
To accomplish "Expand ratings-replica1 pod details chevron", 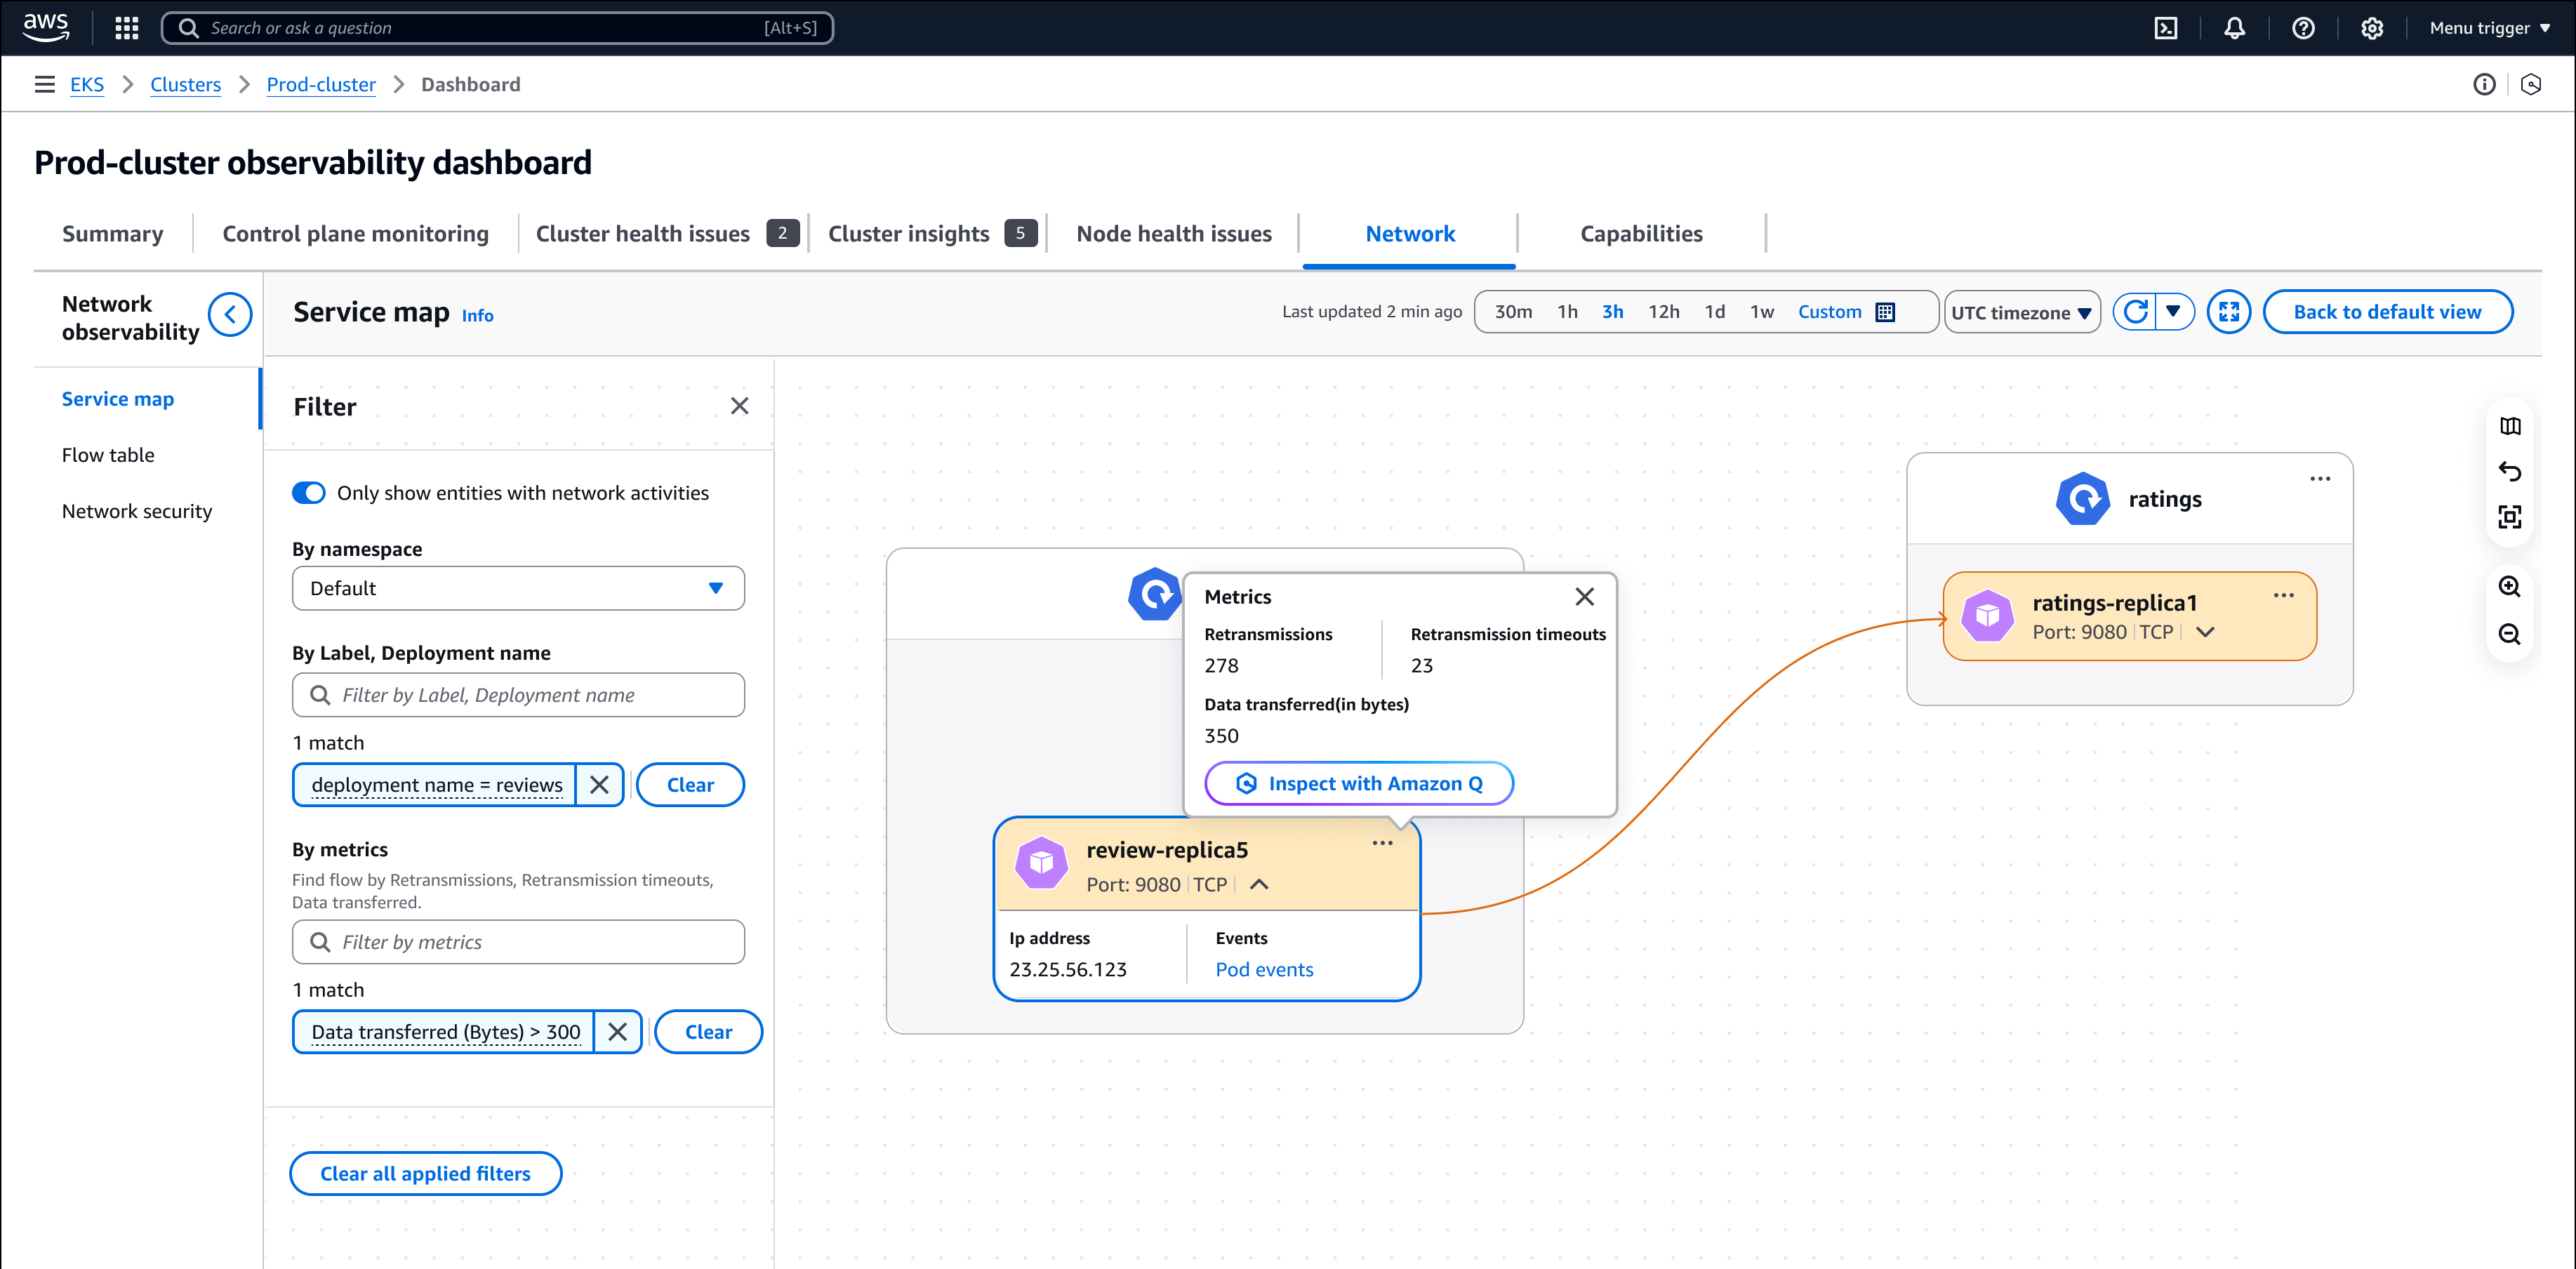I will click(2205, 632).
